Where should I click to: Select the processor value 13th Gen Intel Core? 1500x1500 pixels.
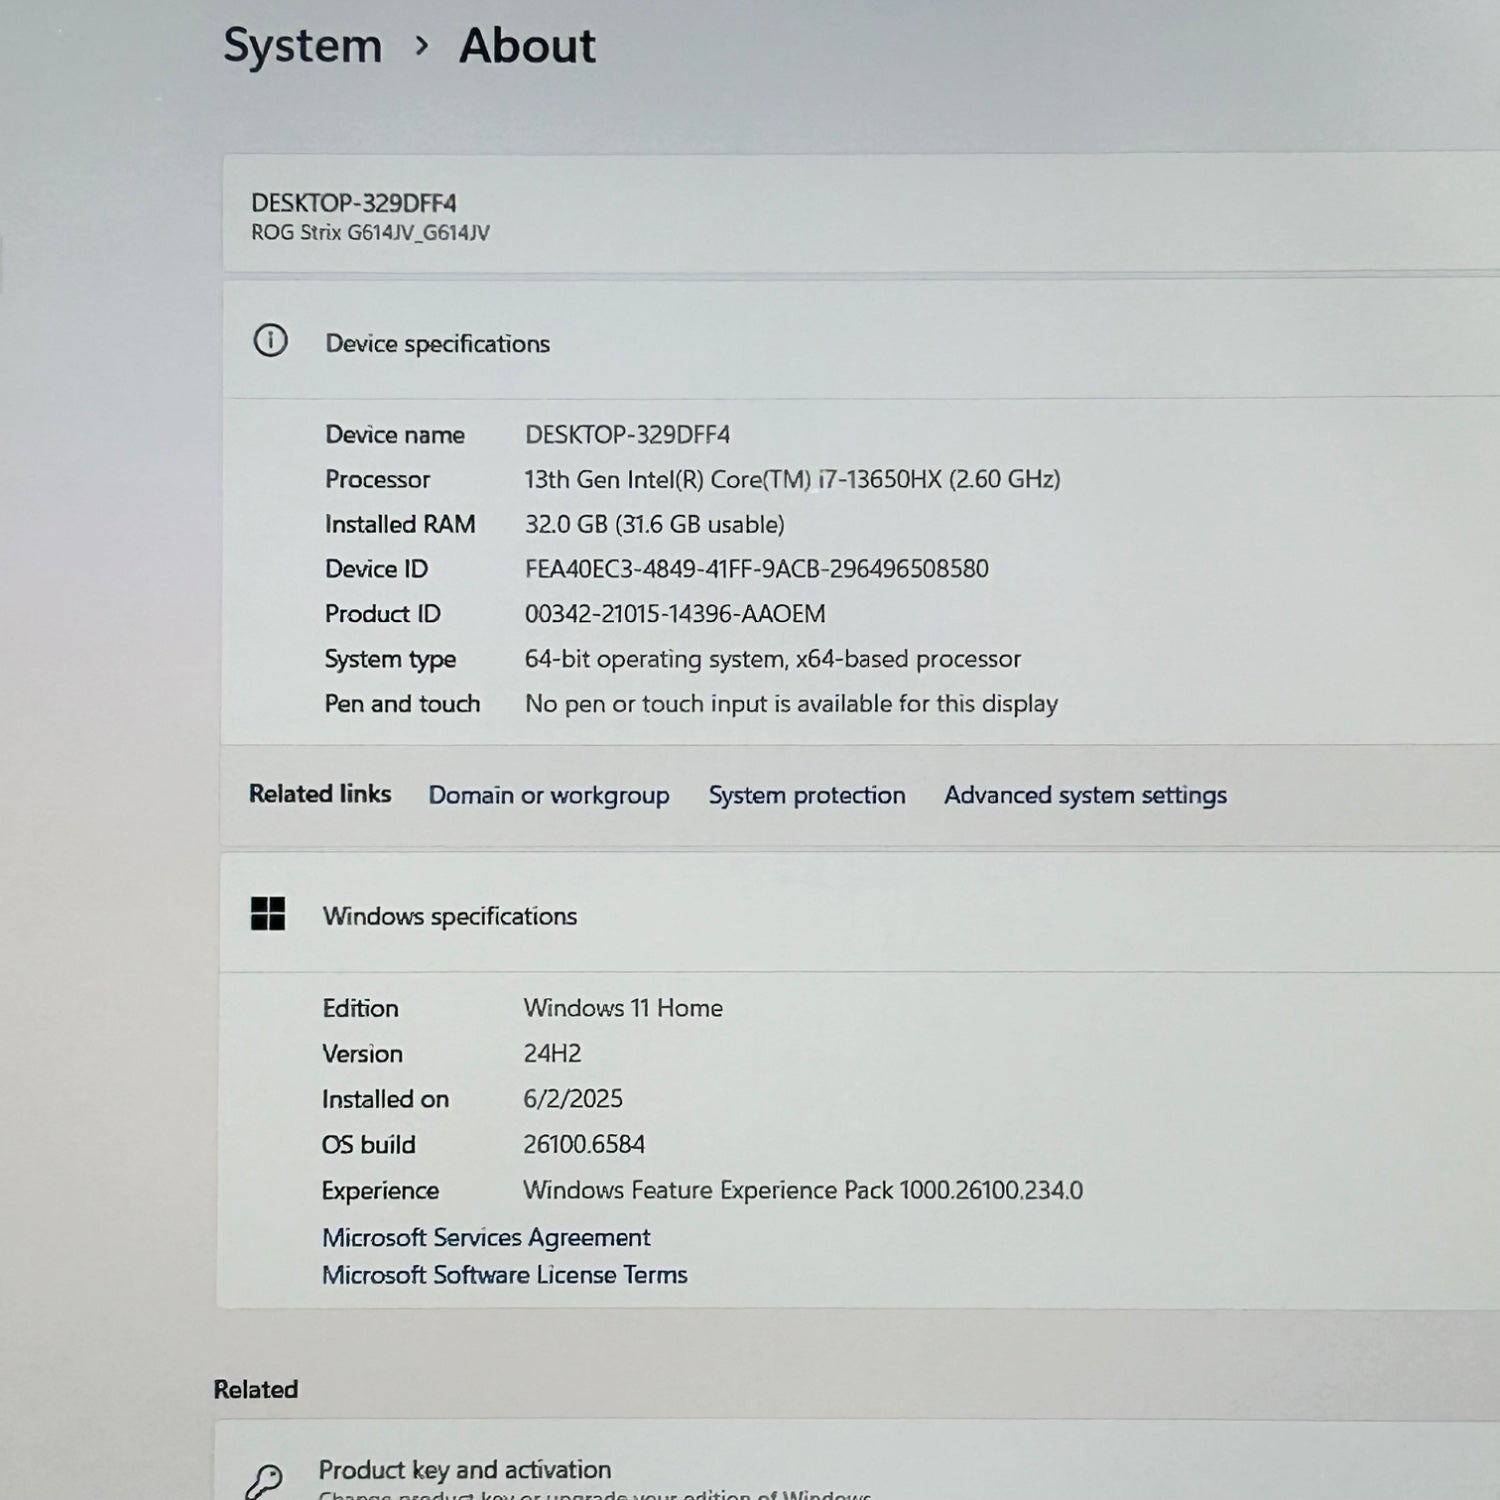(x=792, y=480)
